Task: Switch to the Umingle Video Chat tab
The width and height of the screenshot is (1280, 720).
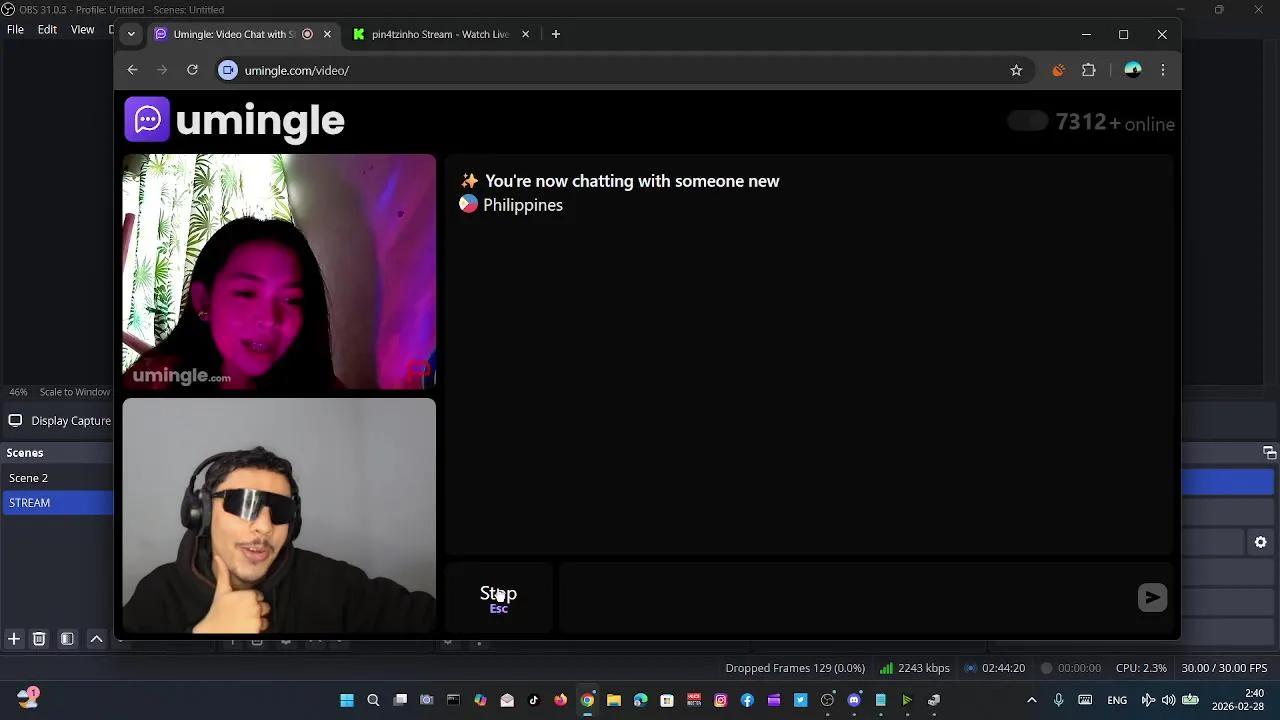Action: (233, 34)
